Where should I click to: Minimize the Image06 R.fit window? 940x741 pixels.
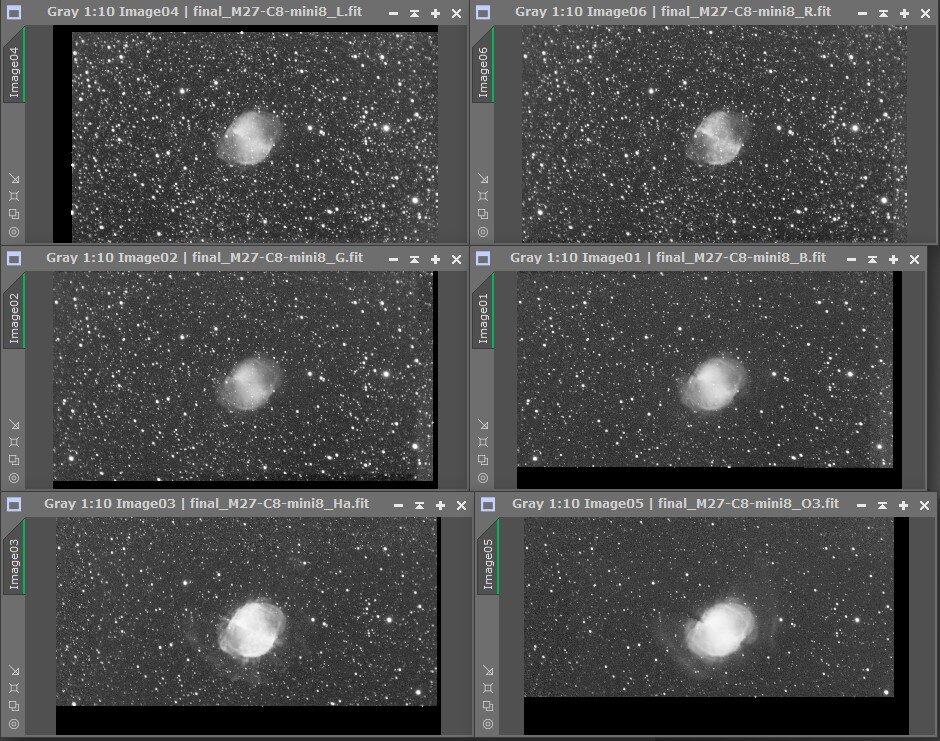pos(862,13)
